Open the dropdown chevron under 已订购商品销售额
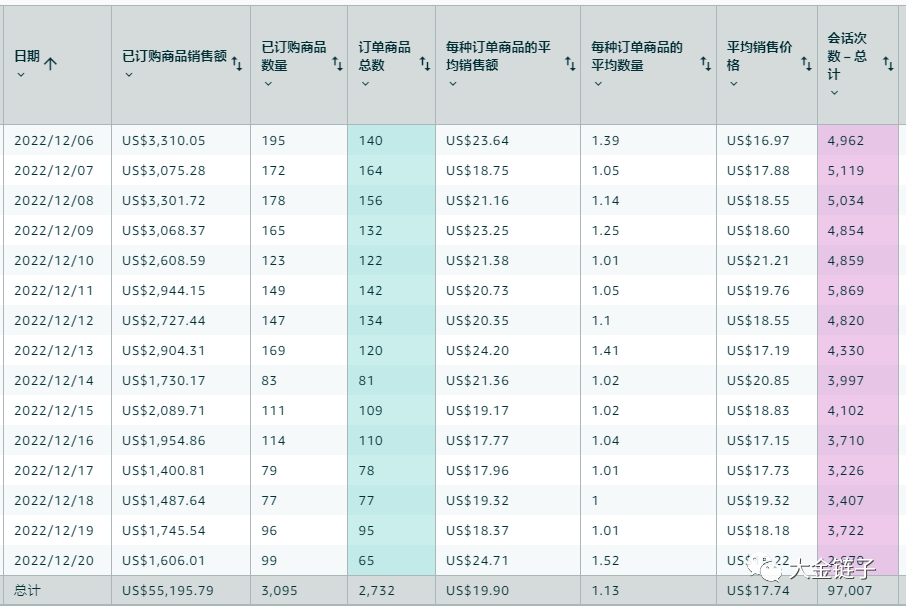This screenshot has width=906, height=609. tap(129, 76)
